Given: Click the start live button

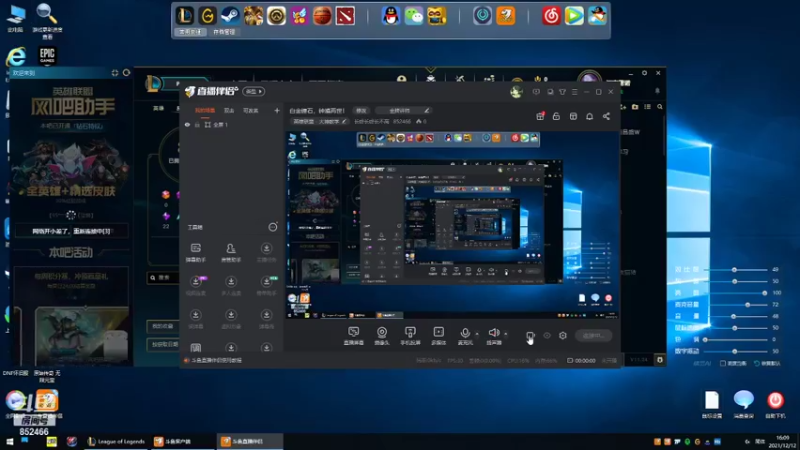Looking at the screenshot, I should (593, 335).
